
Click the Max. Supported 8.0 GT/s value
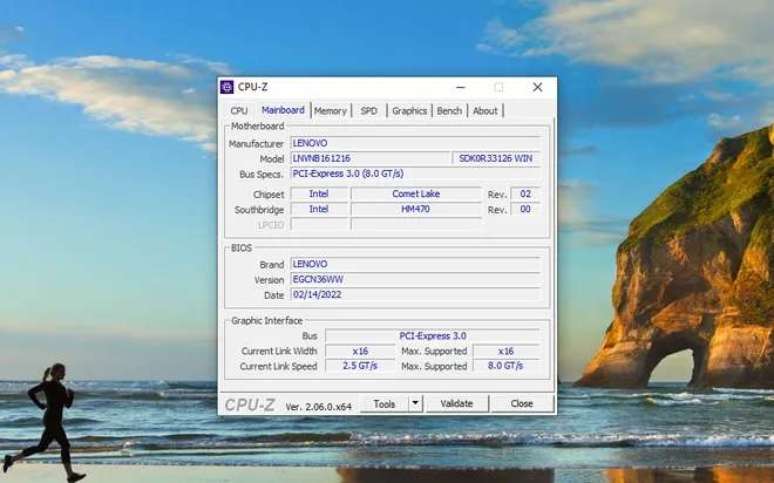point(506,366)
